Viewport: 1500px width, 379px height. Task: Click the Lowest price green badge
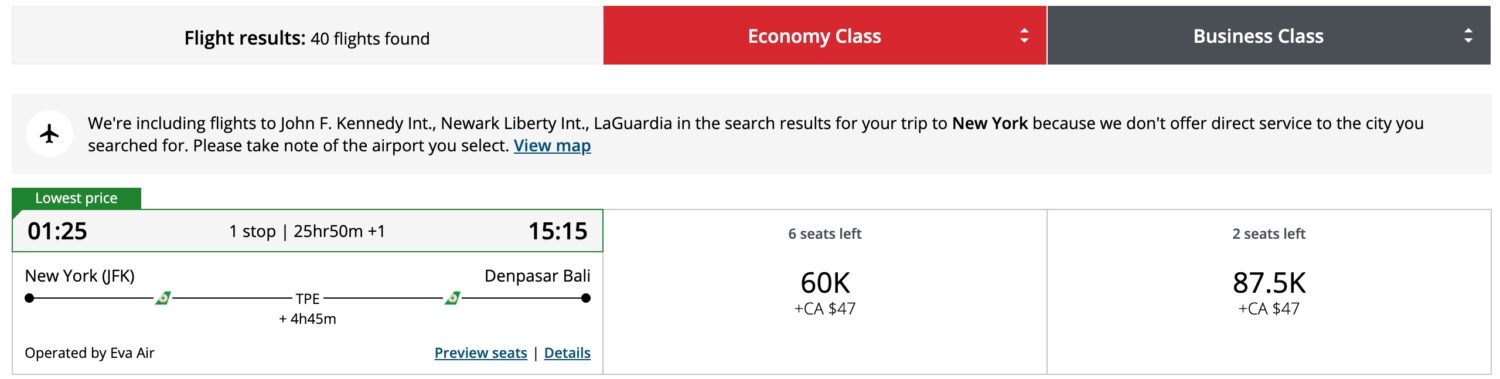pyautogui.click(x=77, y=198)
